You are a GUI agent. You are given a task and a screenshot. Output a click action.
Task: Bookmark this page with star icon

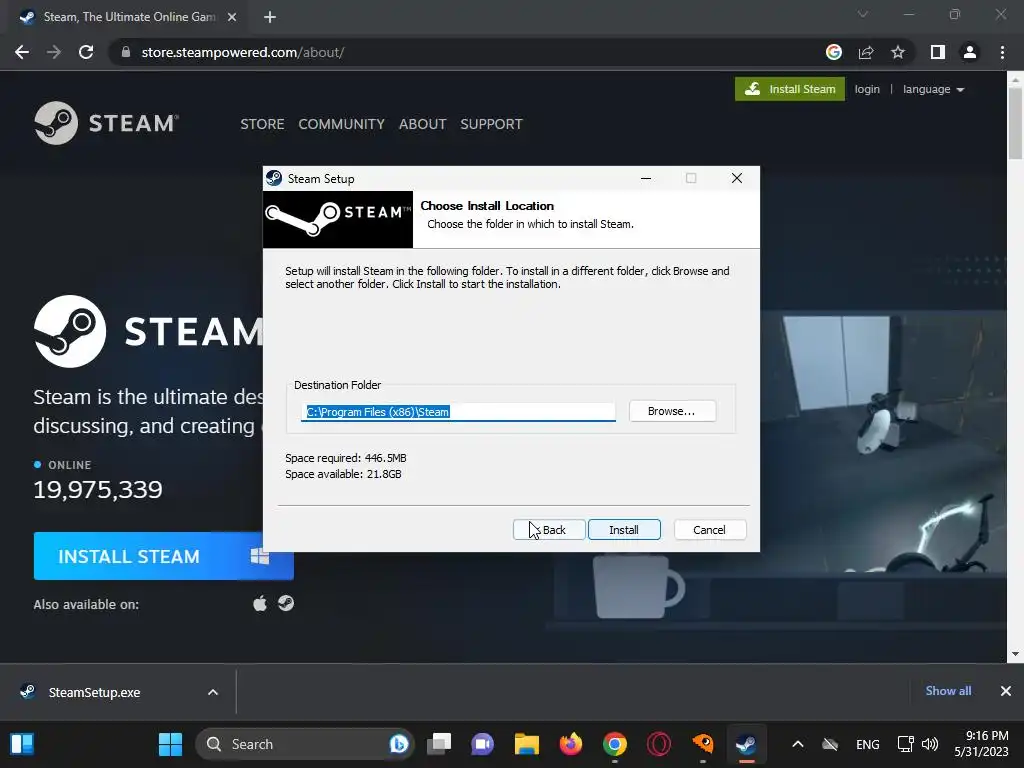(x=898, y=52)
